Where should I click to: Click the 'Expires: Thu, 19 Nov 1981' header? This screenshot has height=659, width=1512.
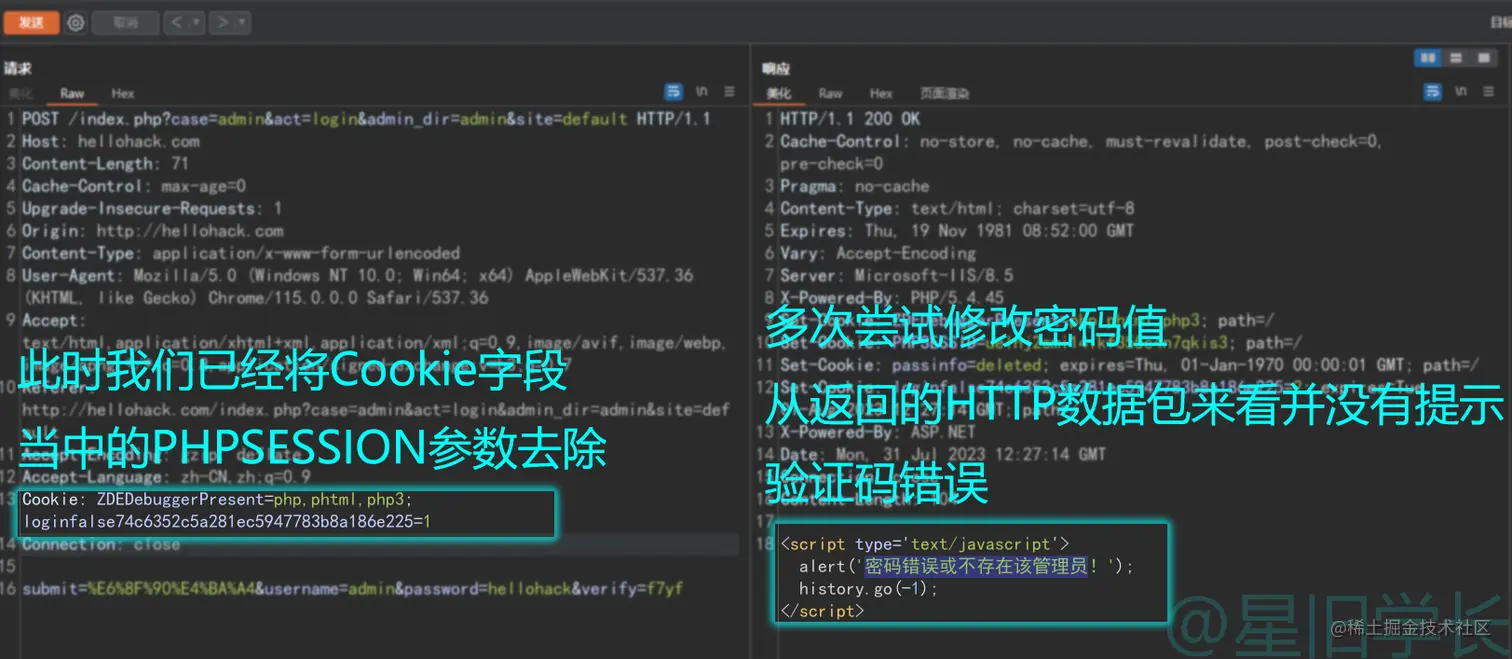click(957, 231)
